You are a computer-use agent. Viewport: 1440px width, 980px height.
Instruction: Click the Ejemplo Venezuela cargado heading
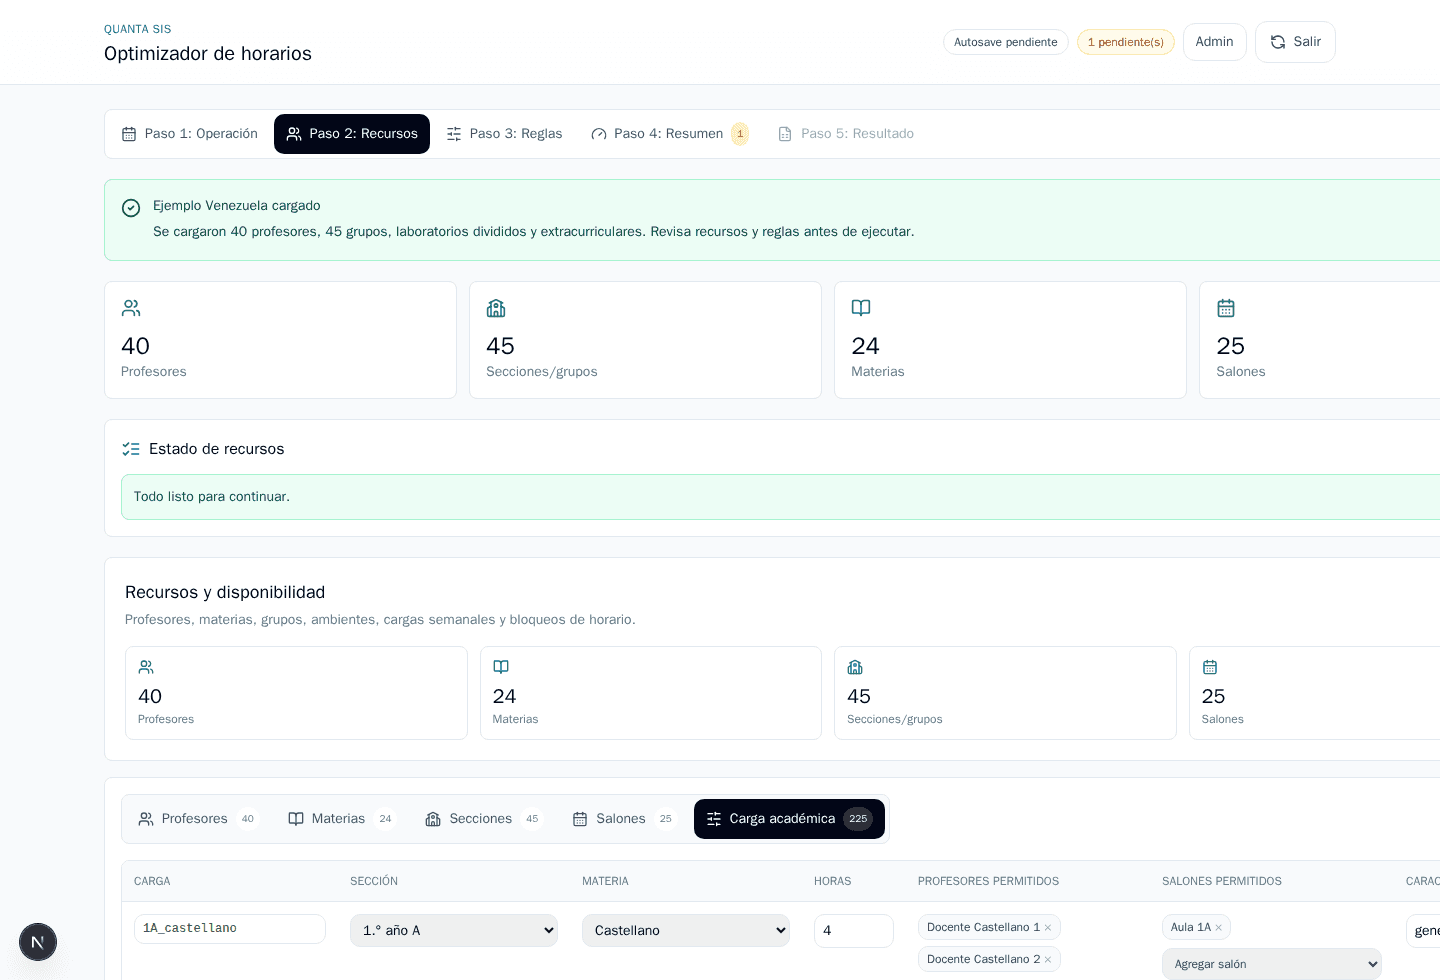pos(237,206)
